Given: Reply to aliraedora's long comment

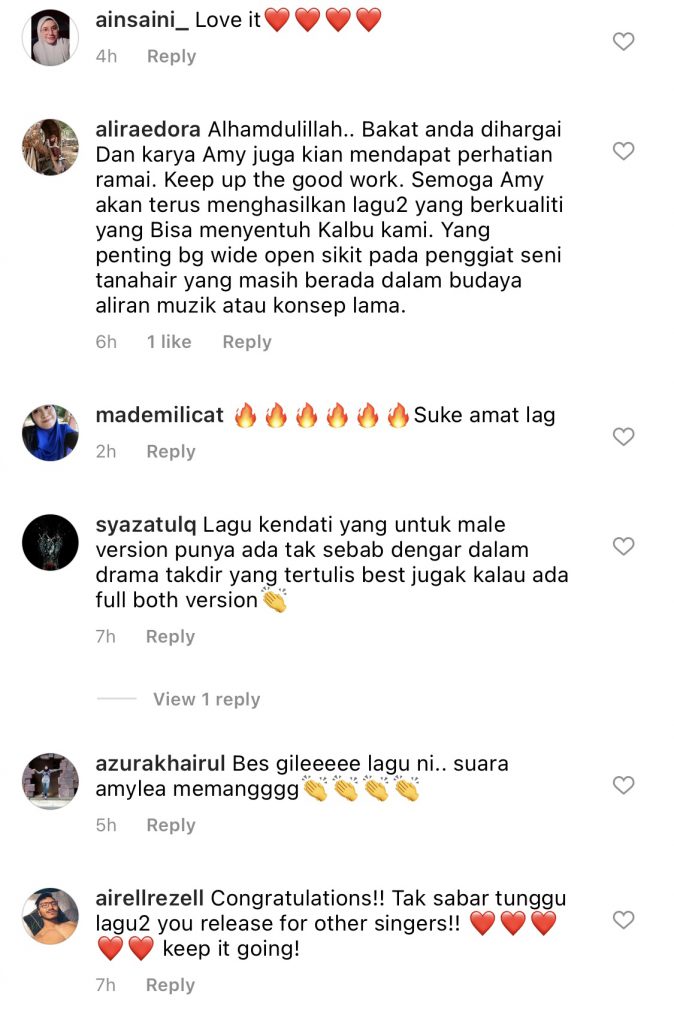Looking at the screenshot, I should pos(247,342).
